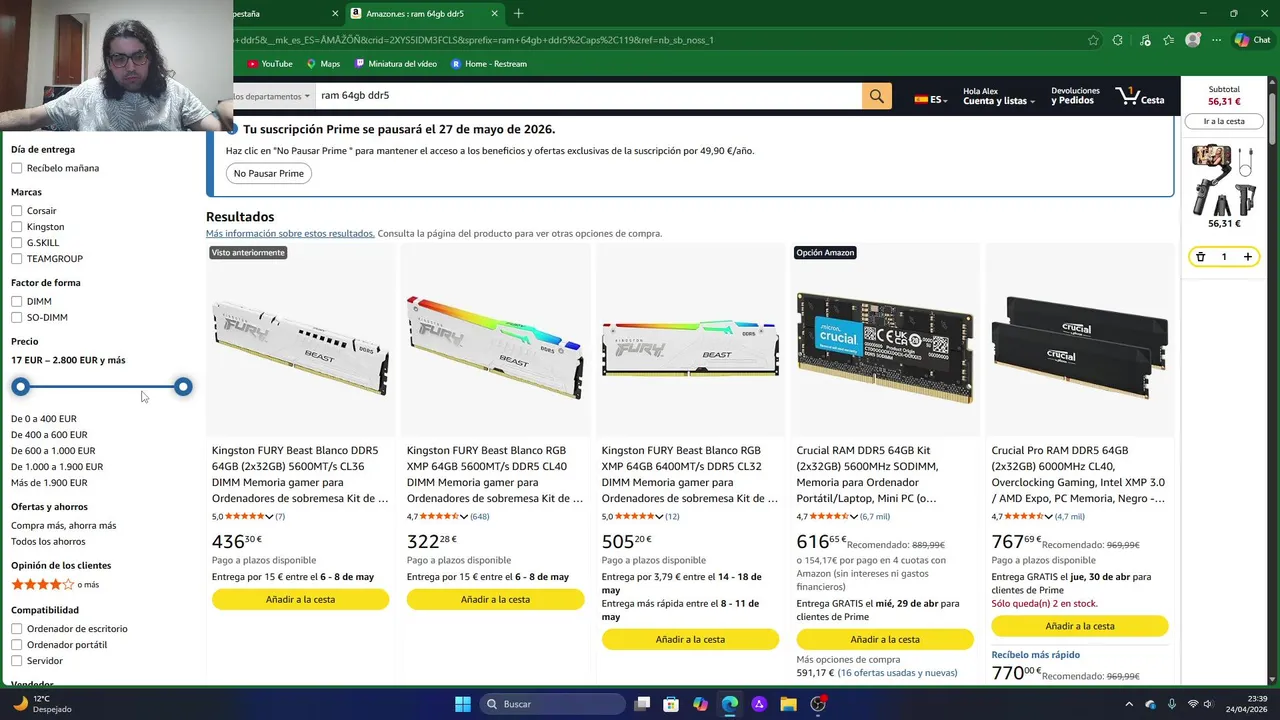Click the maximum price slider handle
Screen dimensions: 1280x720
tap(183, 387)
